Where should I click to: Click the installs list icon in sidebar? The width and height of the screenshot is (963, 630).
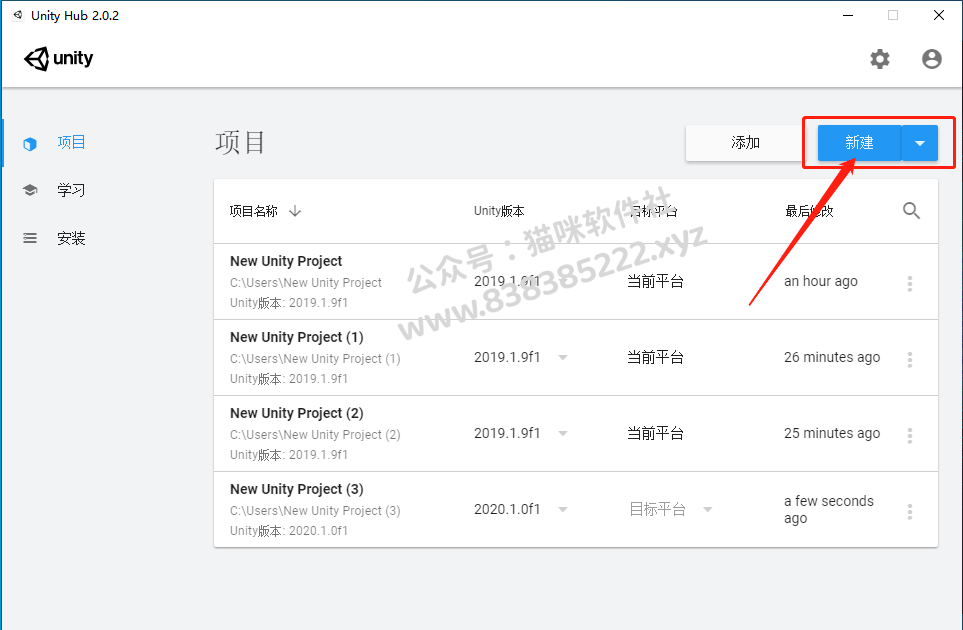click(x=29, y=238)
